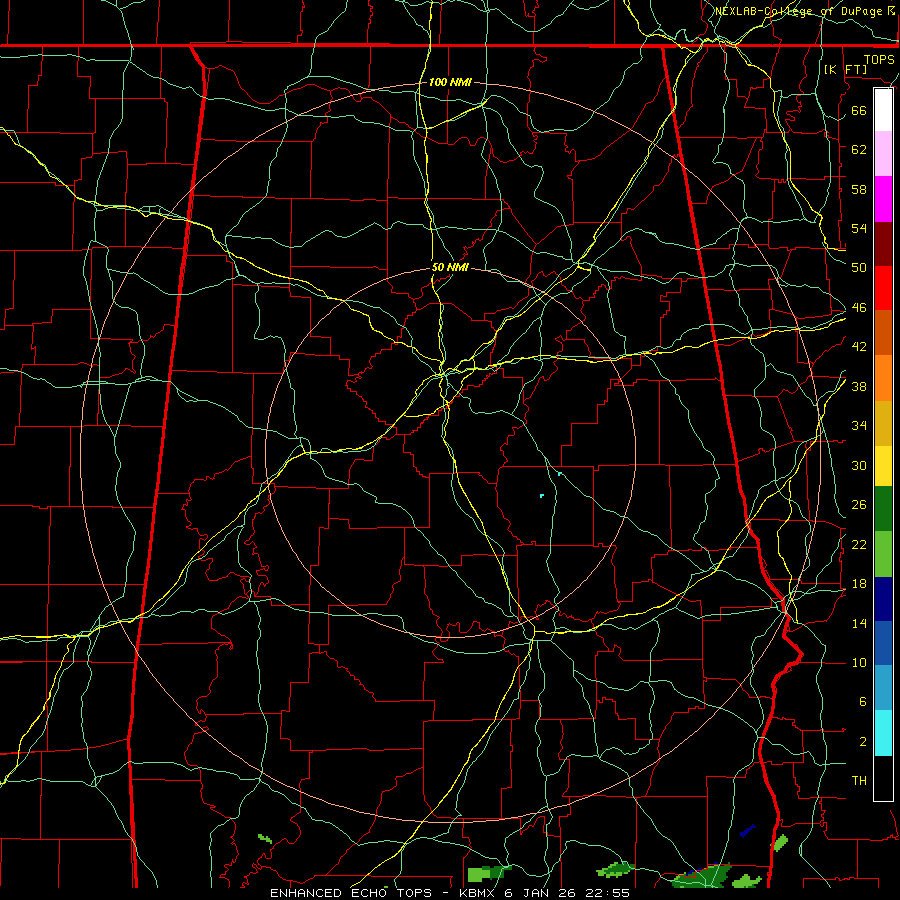Click the "62" scale label

pyautogui.click(x=859, y=149)
